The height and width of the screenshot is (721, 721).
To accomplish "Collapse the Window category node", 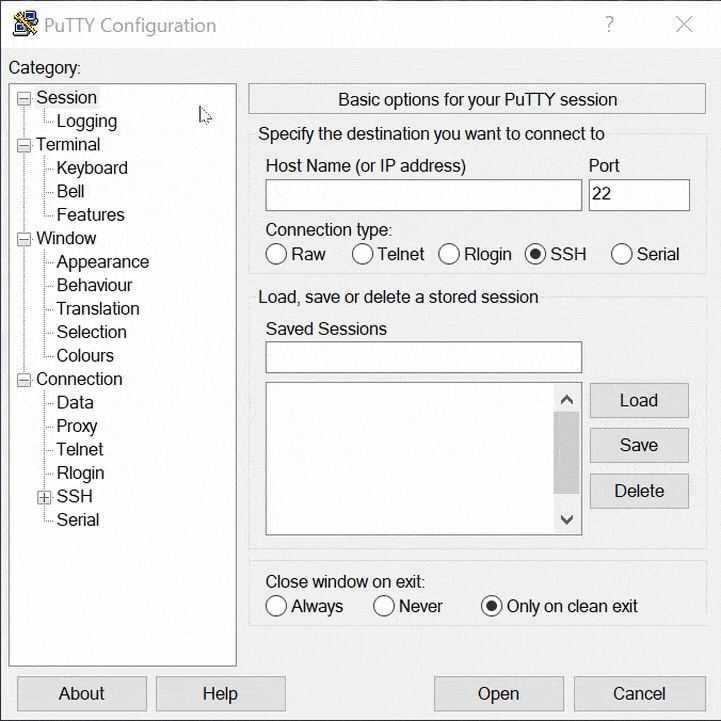I will click(x=24, y=239).
